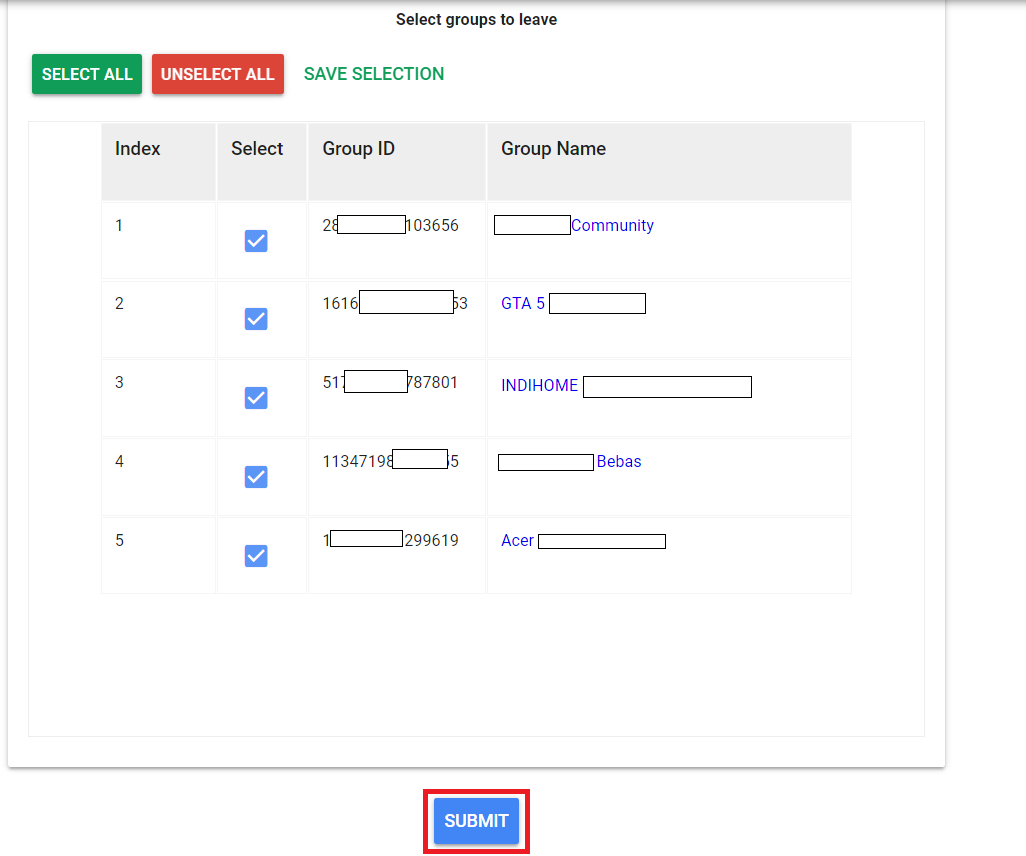Click the Select column header
The image size is (1026, 856).
(257, 149)
